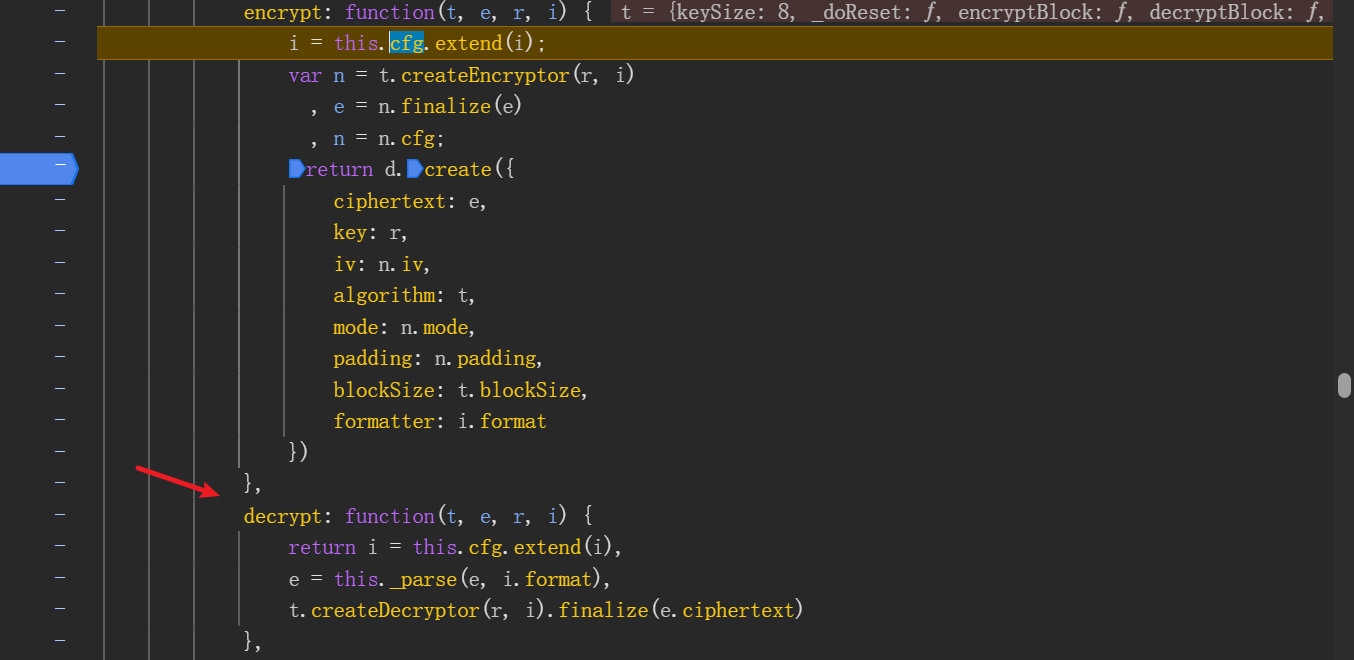Click the 'padding' property key

373,358
